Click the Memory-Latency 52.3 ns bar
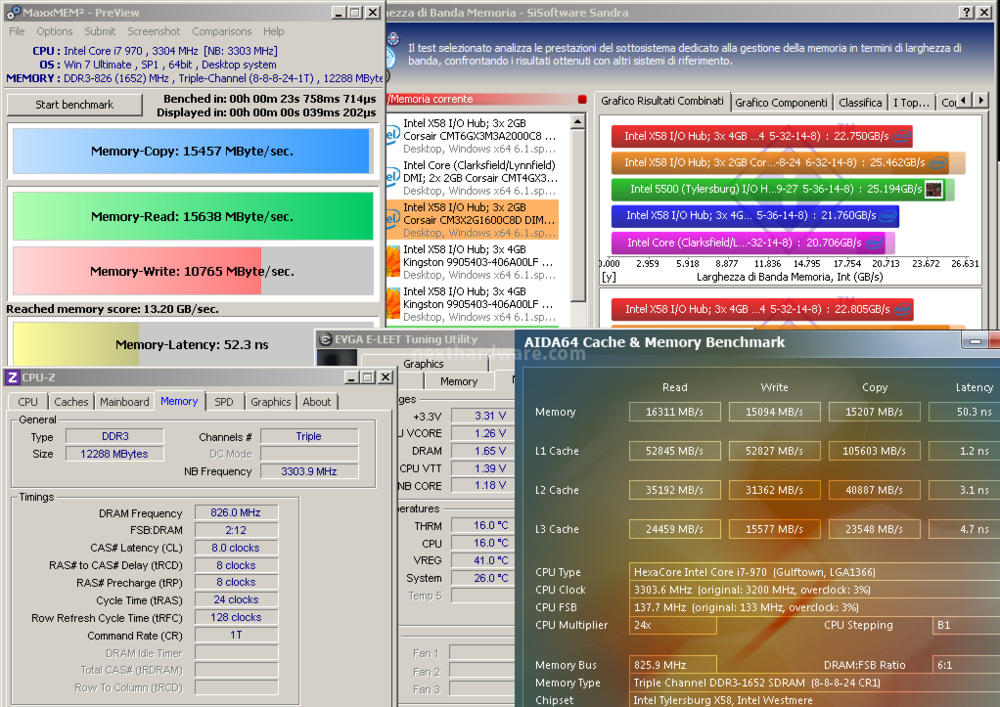1000x707 pixels. point(191,344)
